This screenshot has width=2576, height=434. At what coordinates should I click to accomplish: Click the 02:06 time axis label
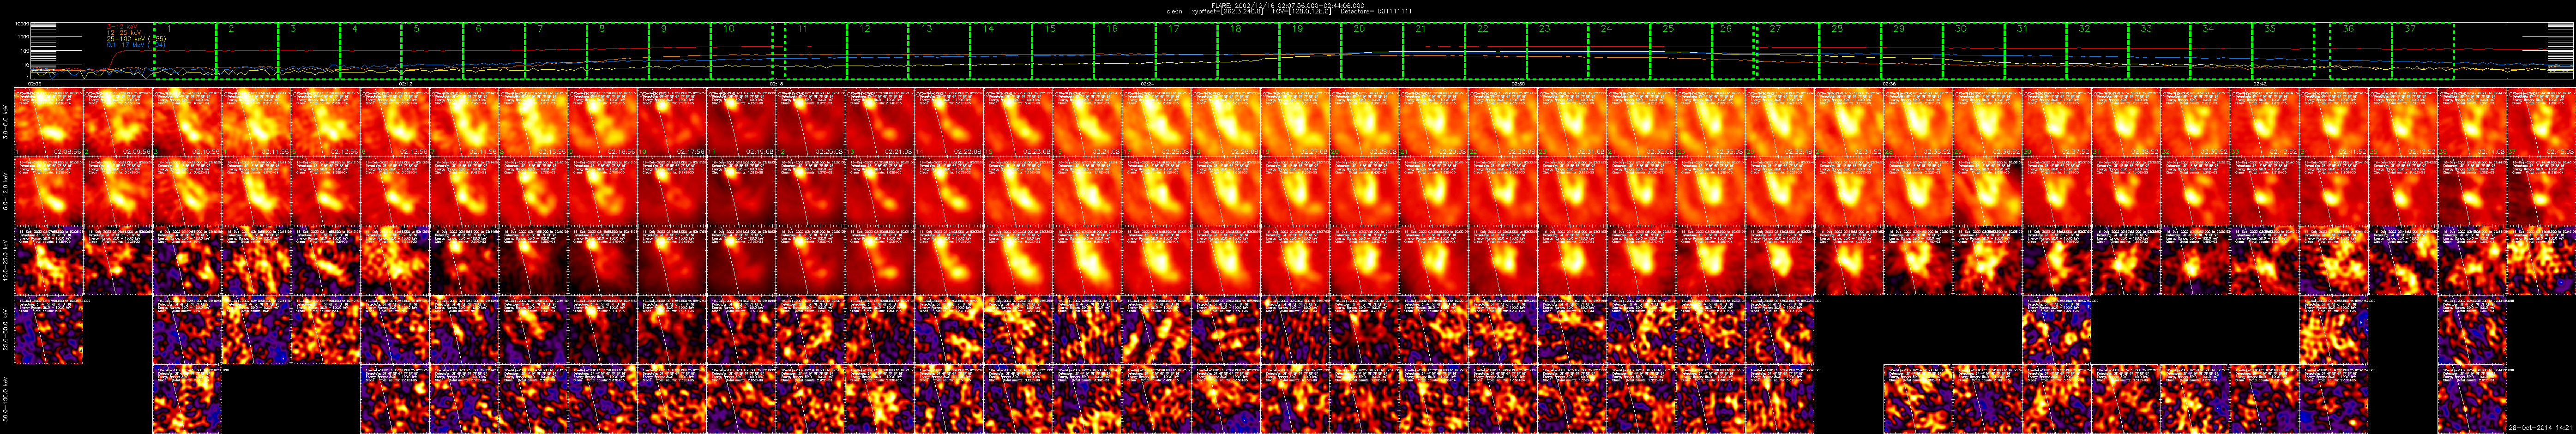tap(35, 84)
